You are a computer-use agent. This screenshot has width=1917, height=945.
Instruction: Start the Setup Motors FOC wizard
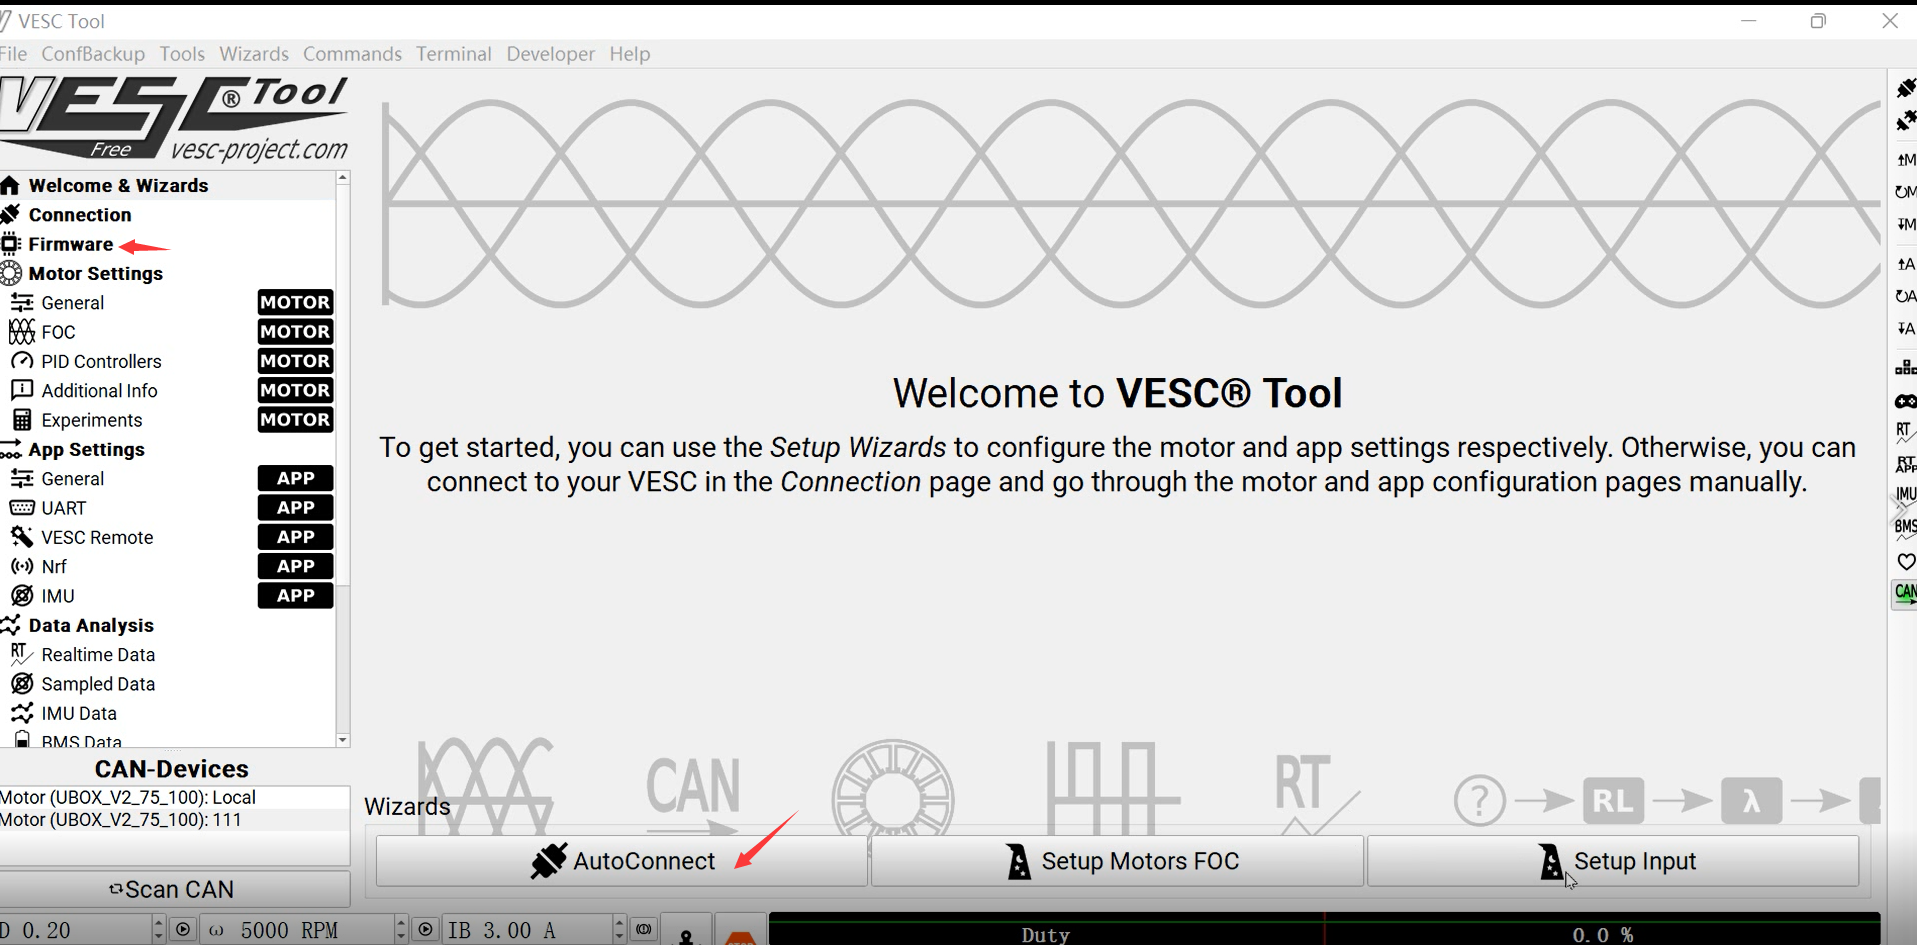(x=1117, y=860)
